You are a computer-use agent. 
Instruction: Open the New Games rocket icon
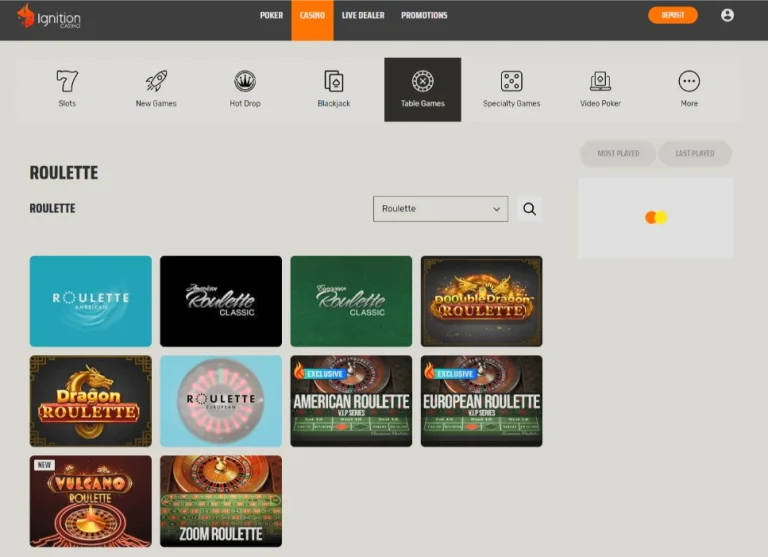pos(156,81)
